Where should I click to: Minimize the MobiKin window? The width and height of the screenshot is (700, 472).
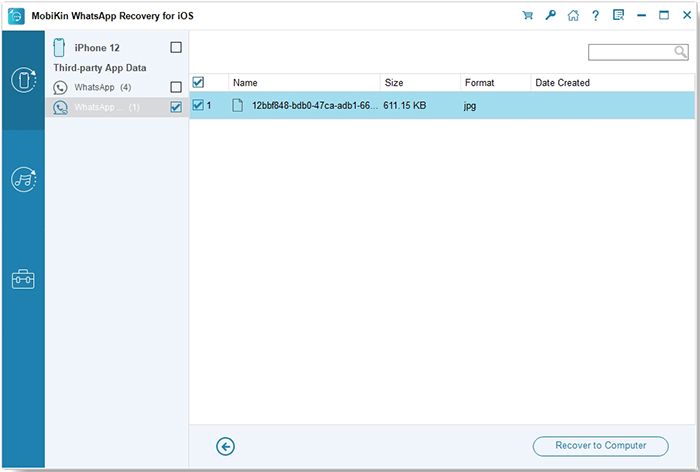(642, 16)
